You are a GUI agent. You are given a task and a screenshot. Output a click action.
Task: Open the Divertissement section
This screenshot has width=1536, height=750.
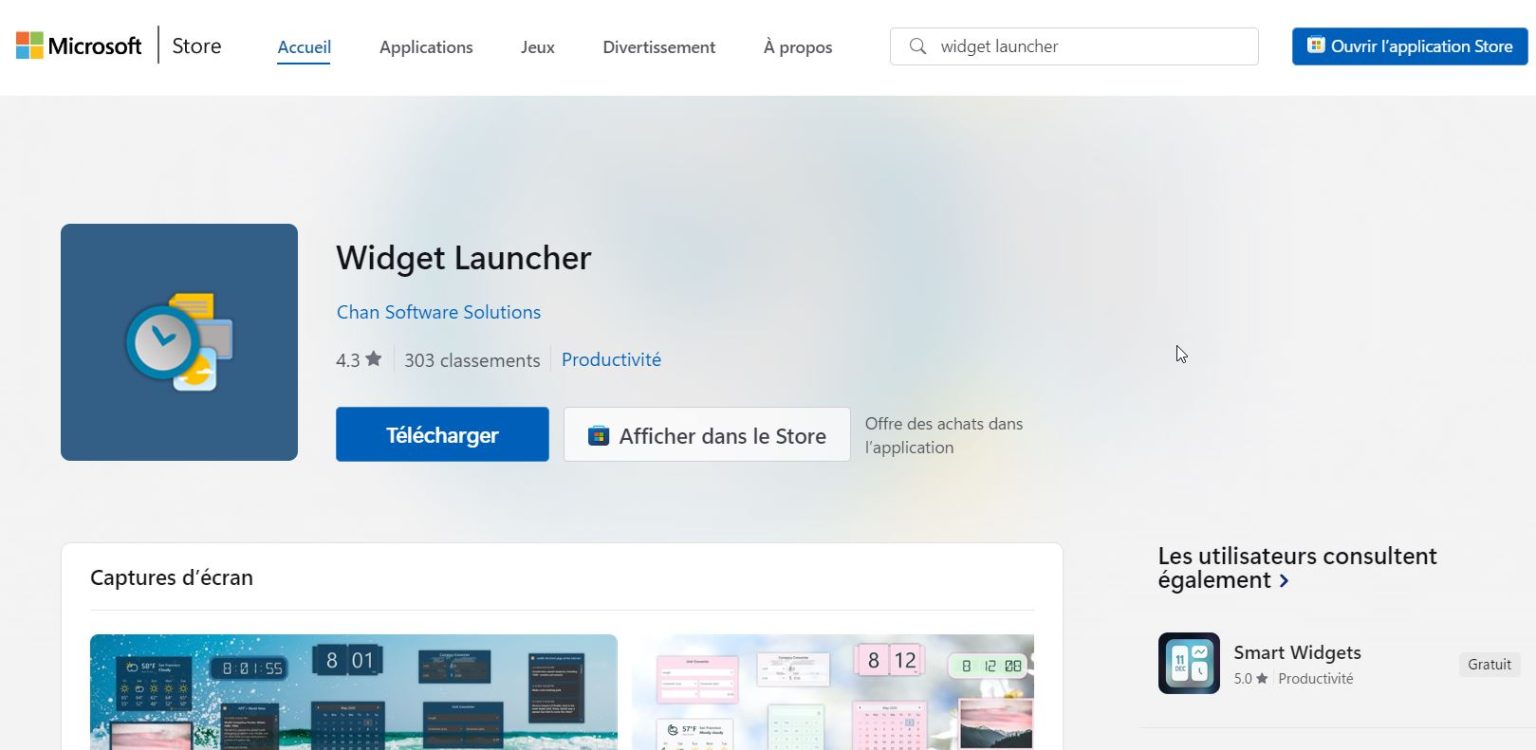tap(659, 47)
